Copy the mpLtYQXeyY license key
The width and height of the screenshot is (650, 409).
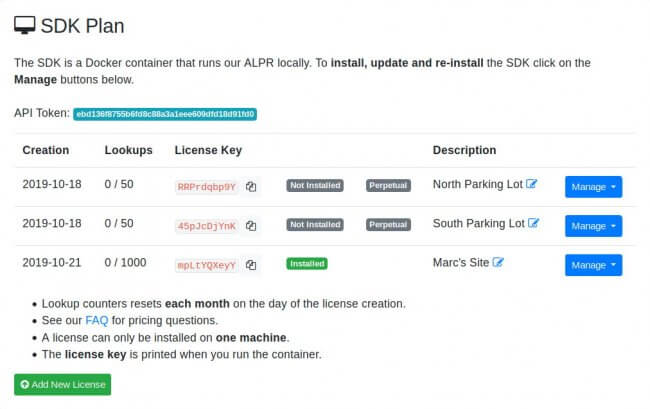251,265
